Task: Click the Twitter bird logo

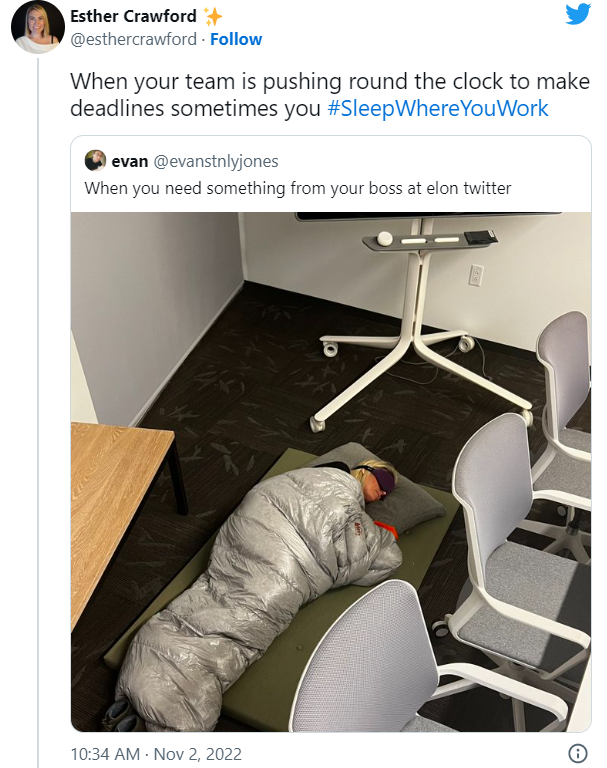Action: pos(578,15)
